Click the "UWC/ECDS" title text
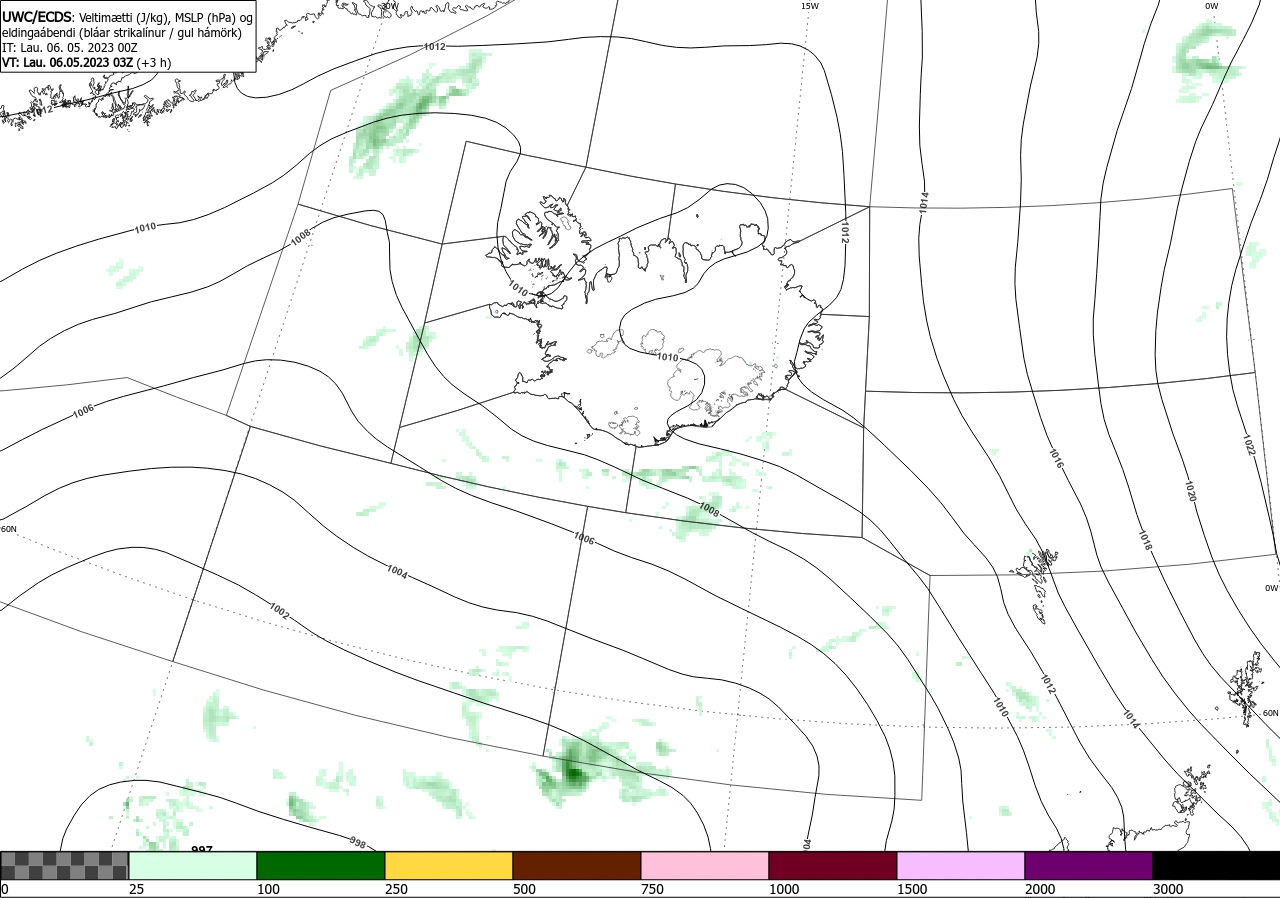Viewport: 1280px width, 898px height. 36,17
